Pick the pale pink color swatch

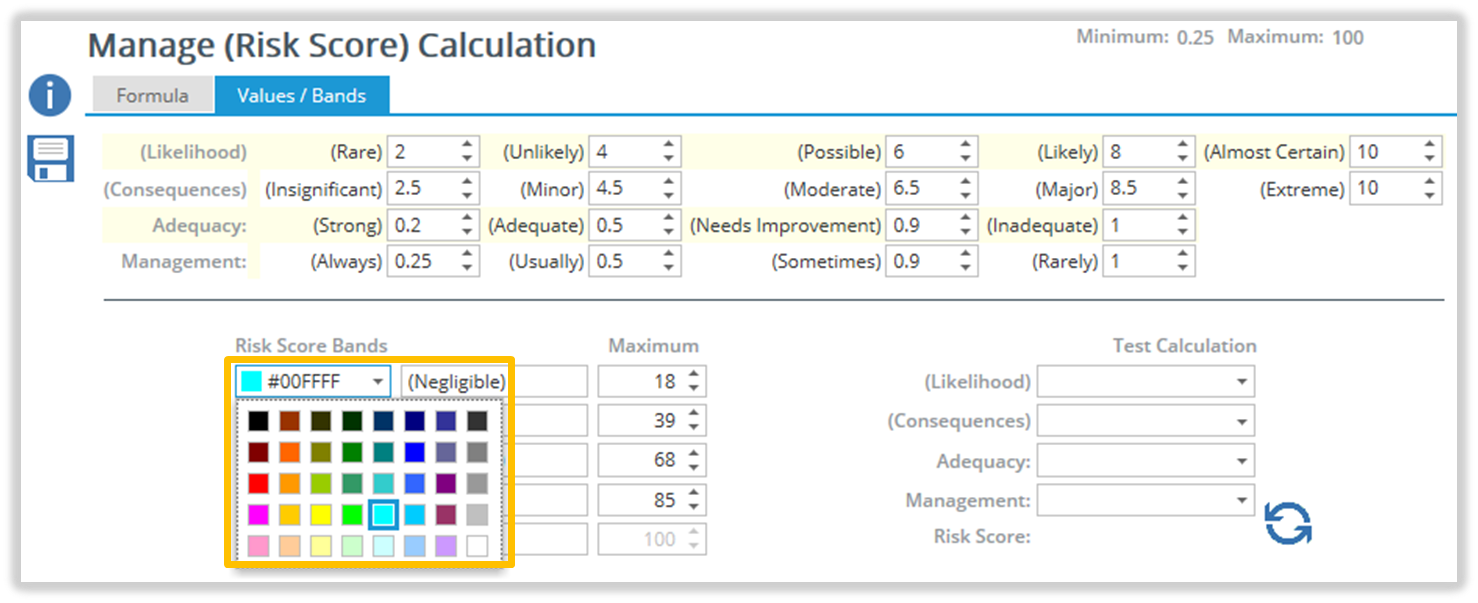click(259, 546)
